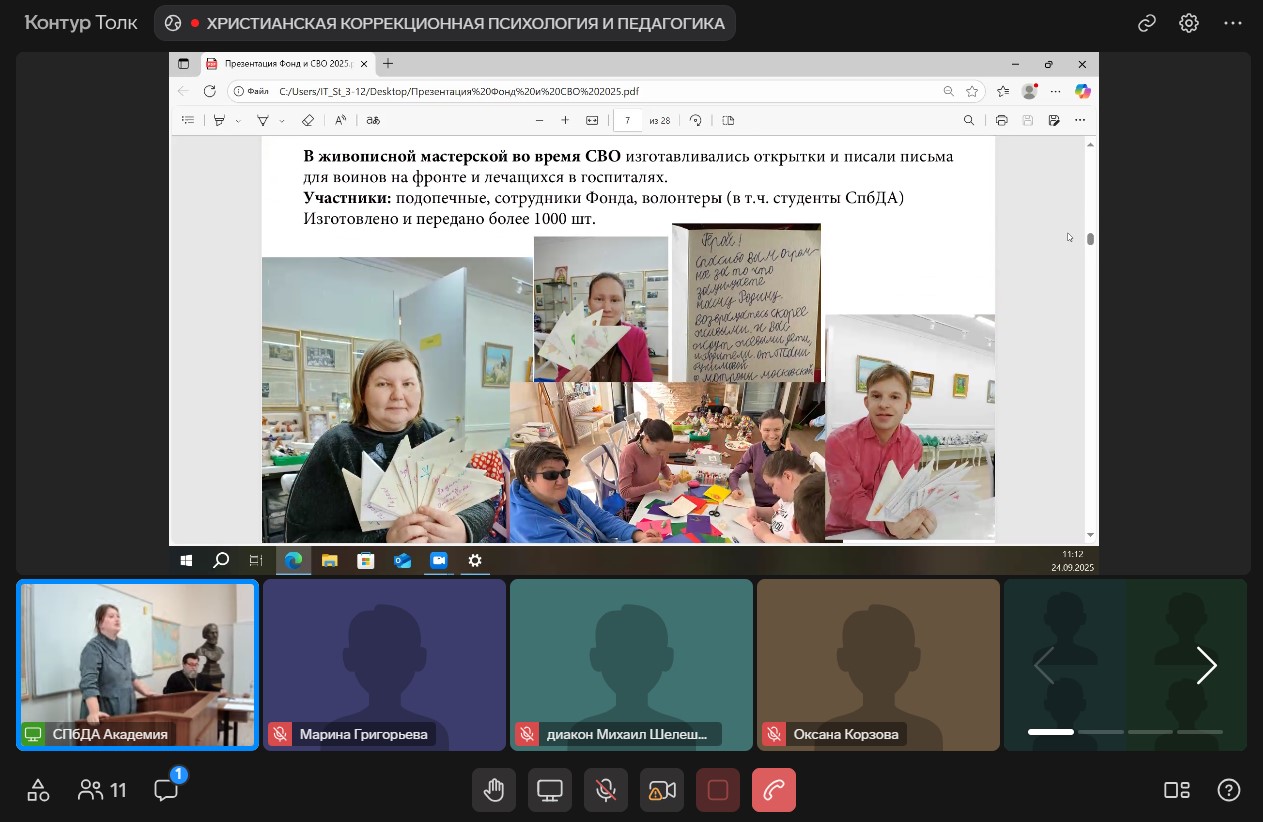Image resolution: width=1263 pixels, height=822 pixels.
Task: Raise your hand in the meeting
Action: tap(494, 790)
